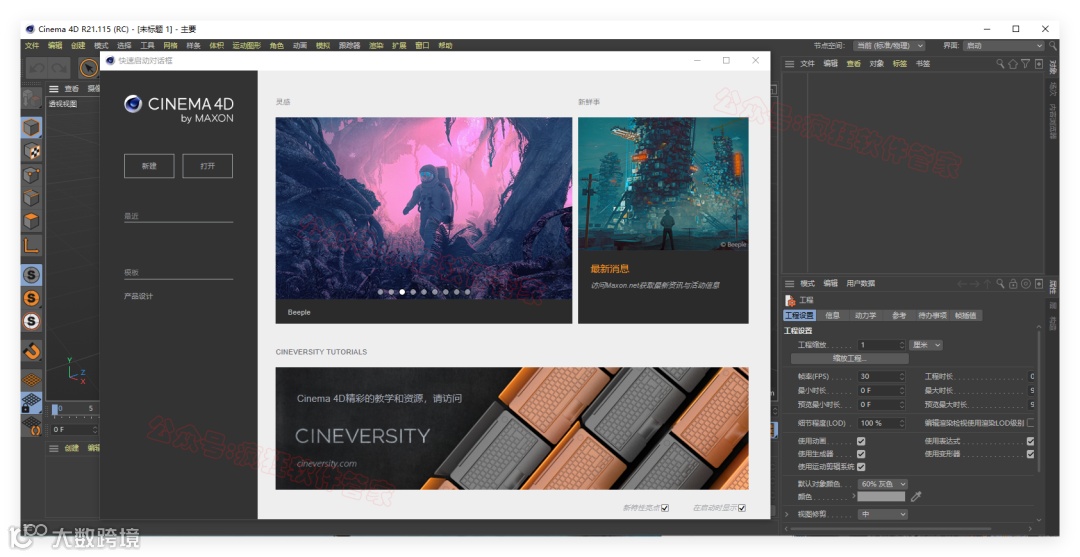Viewport: 1080px width, 557px height.
Task: Click the 细节程度(LOD) stepper arrows
Action: [x=901, y=423]
